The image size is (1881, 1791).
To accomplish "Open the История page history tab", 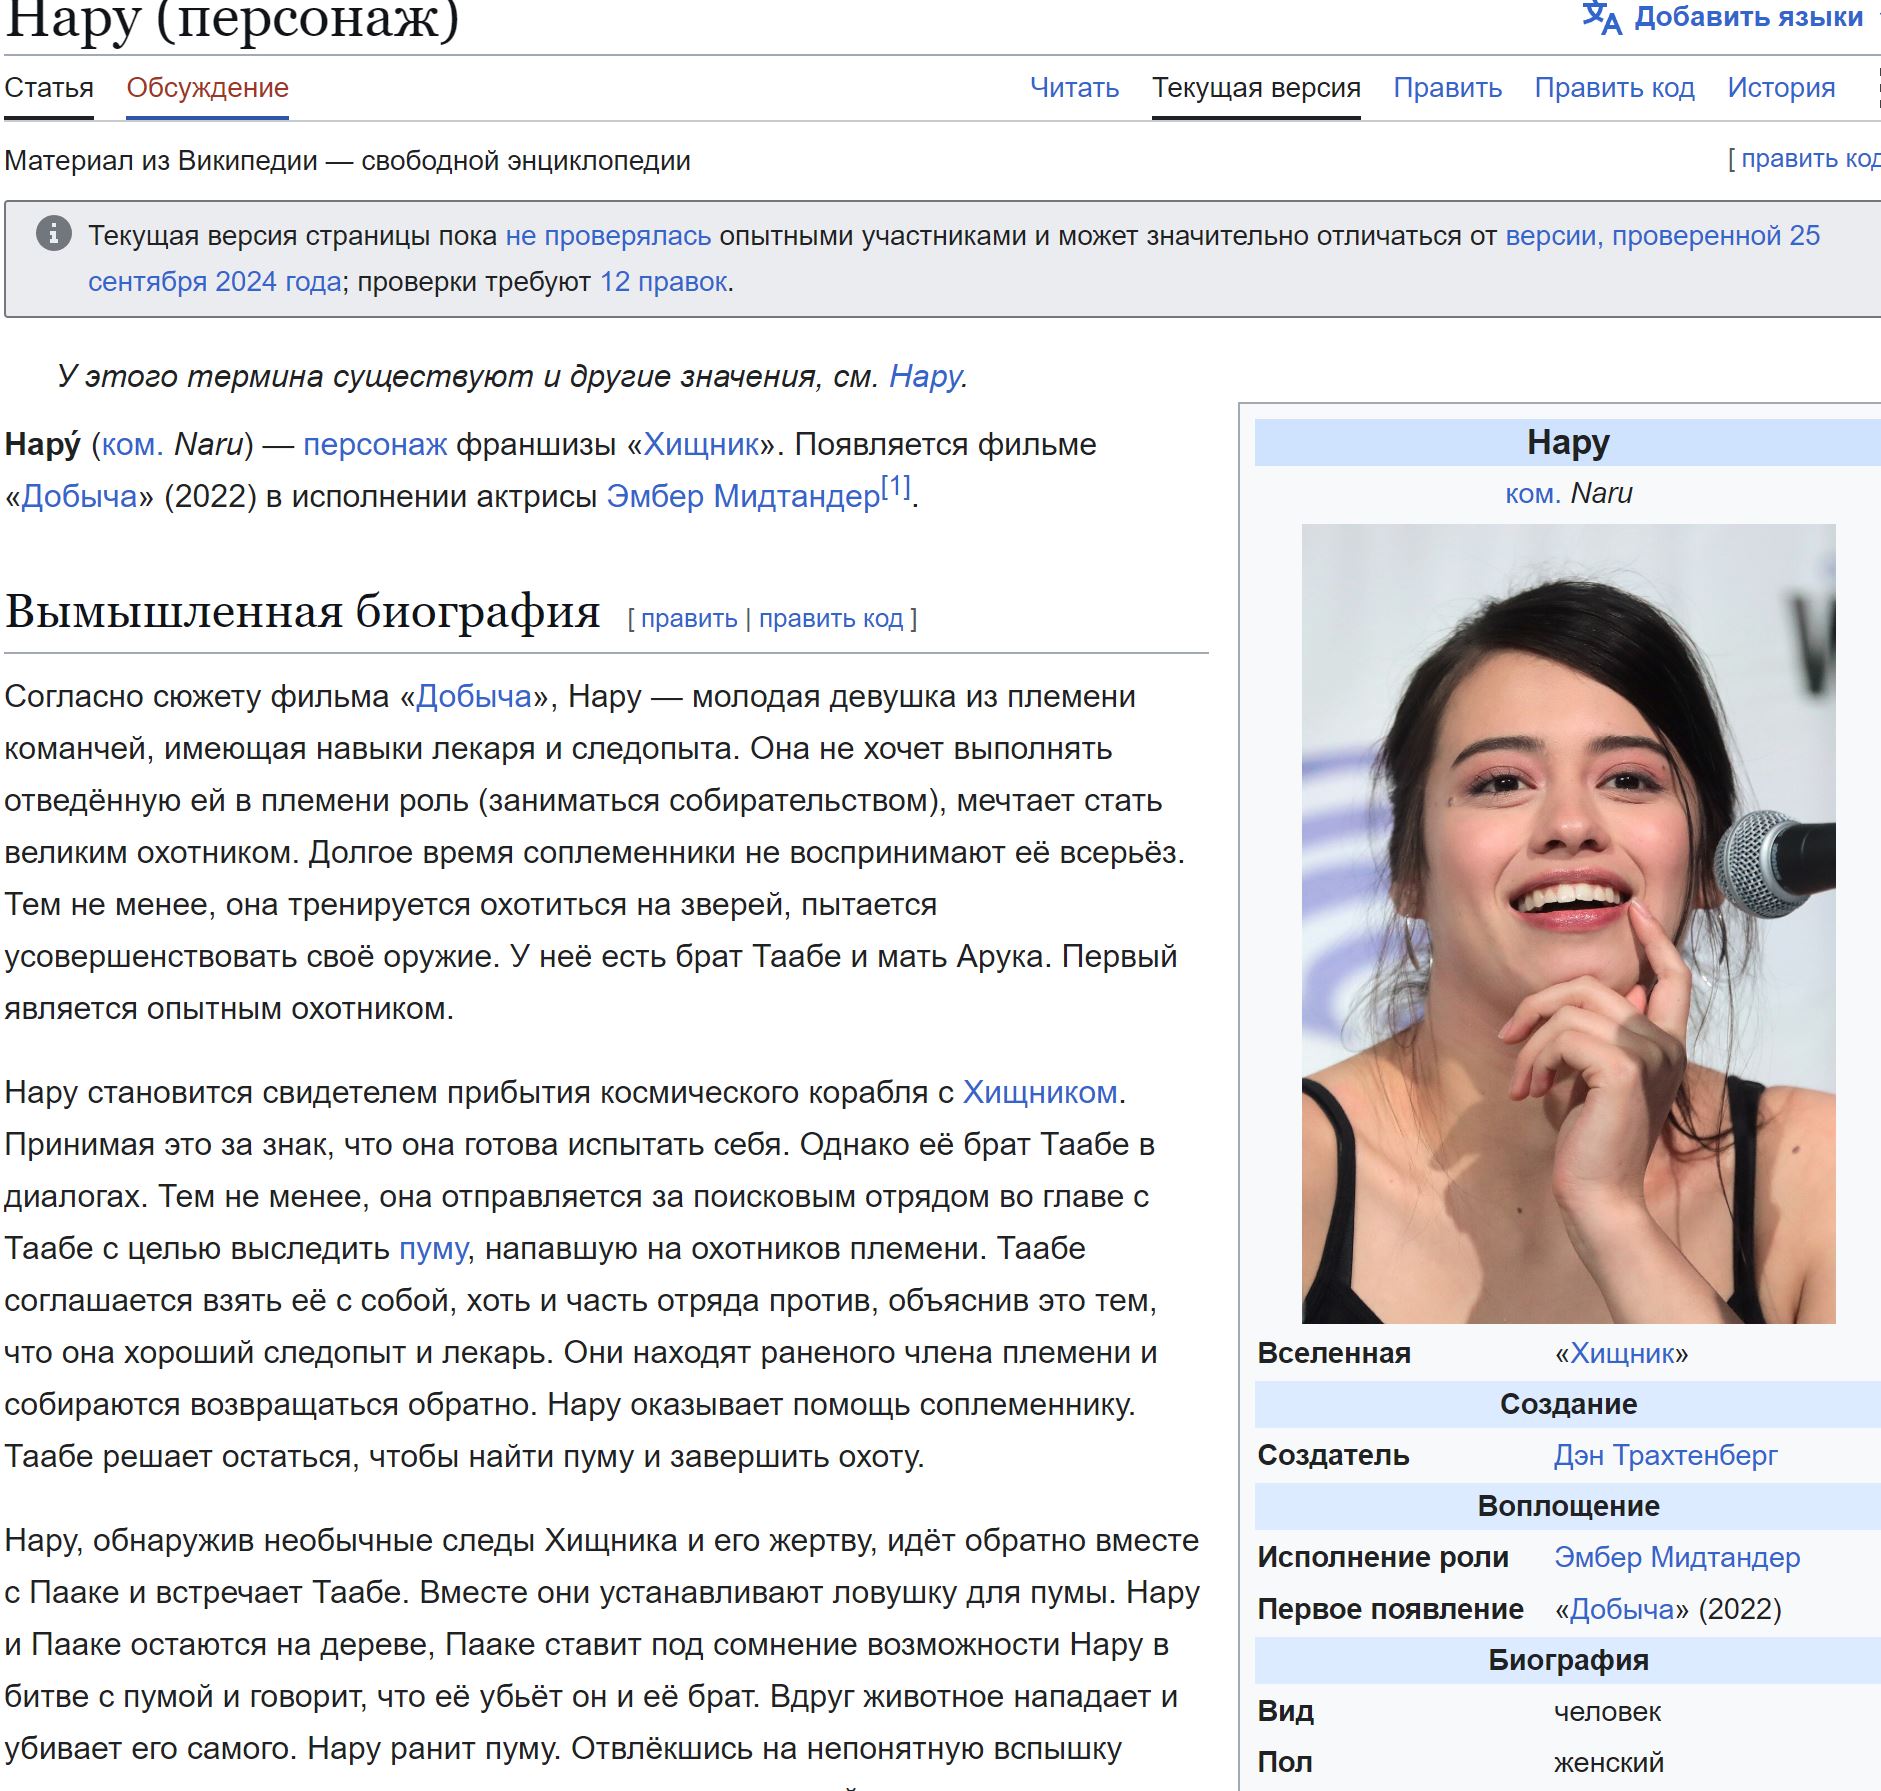I will [x=1781, y=88].
